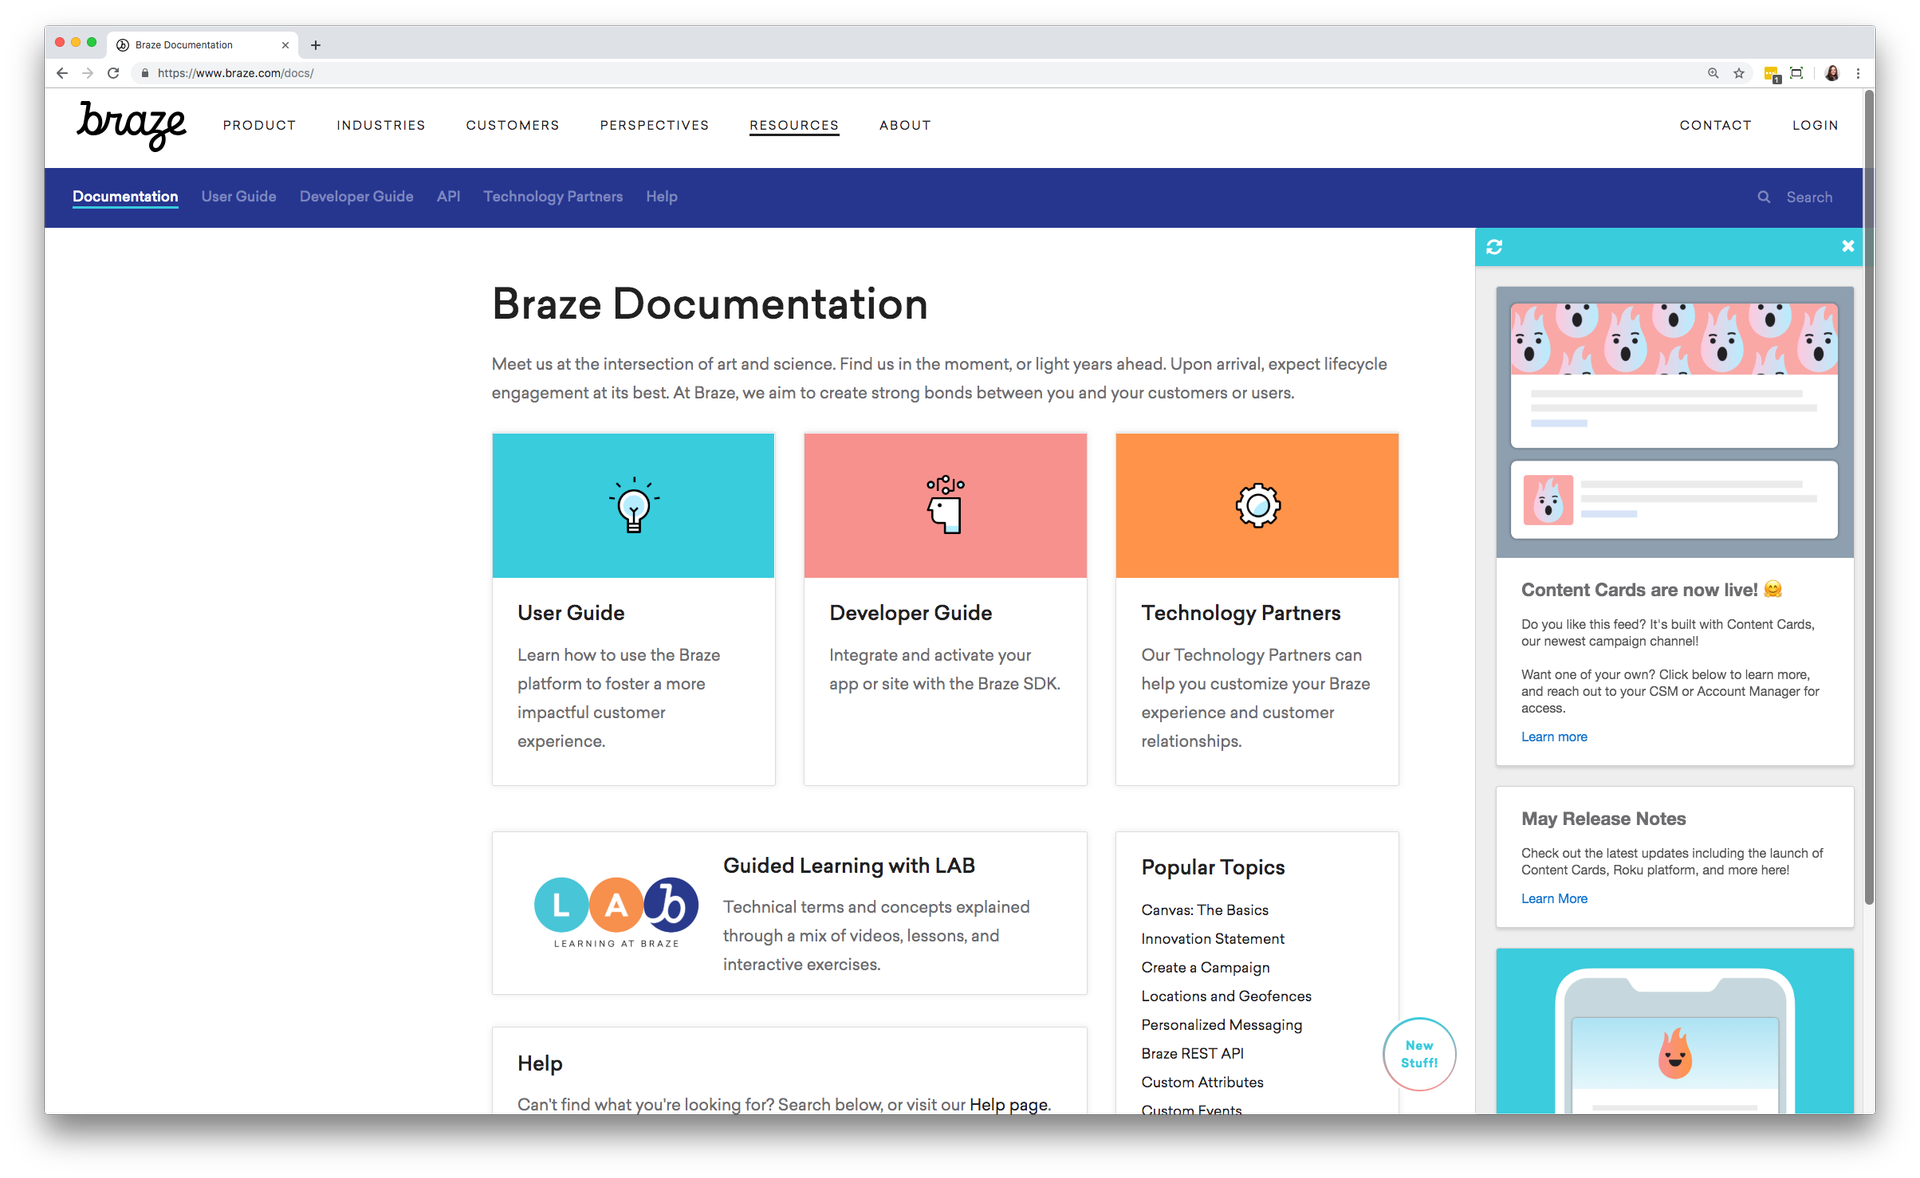The image size is (1920, 1178).
Task: Close the content cards feed panel
Action: [1847, 246]
